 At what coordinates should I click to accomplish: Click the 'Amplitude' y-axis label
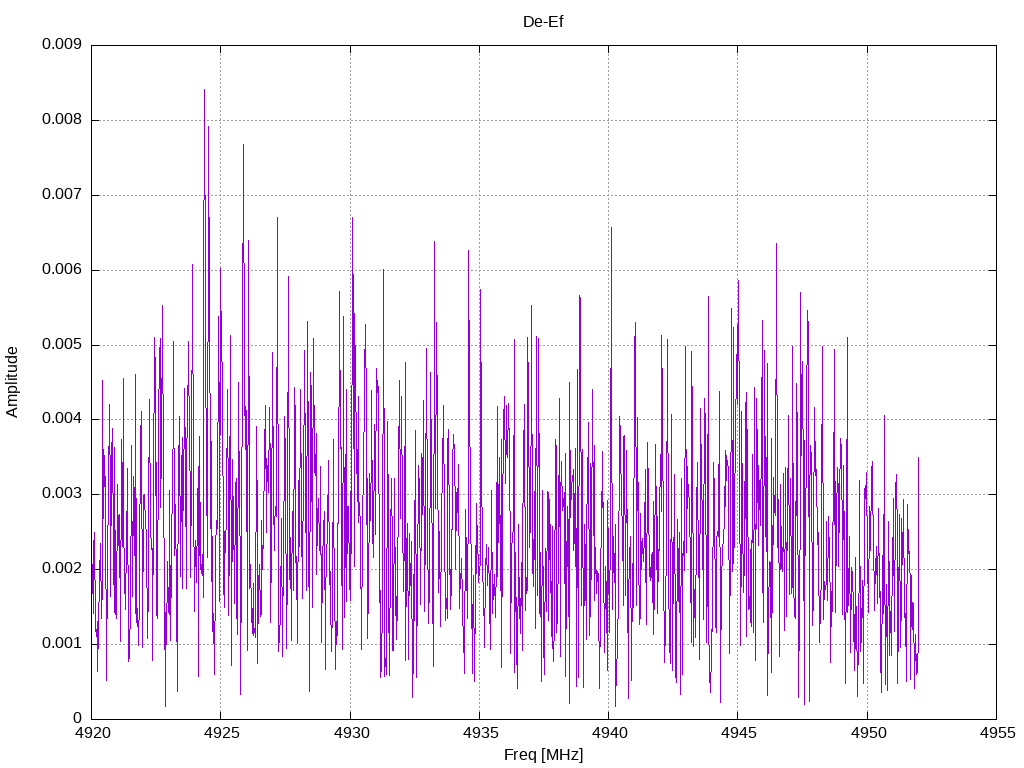click(12, 382)
